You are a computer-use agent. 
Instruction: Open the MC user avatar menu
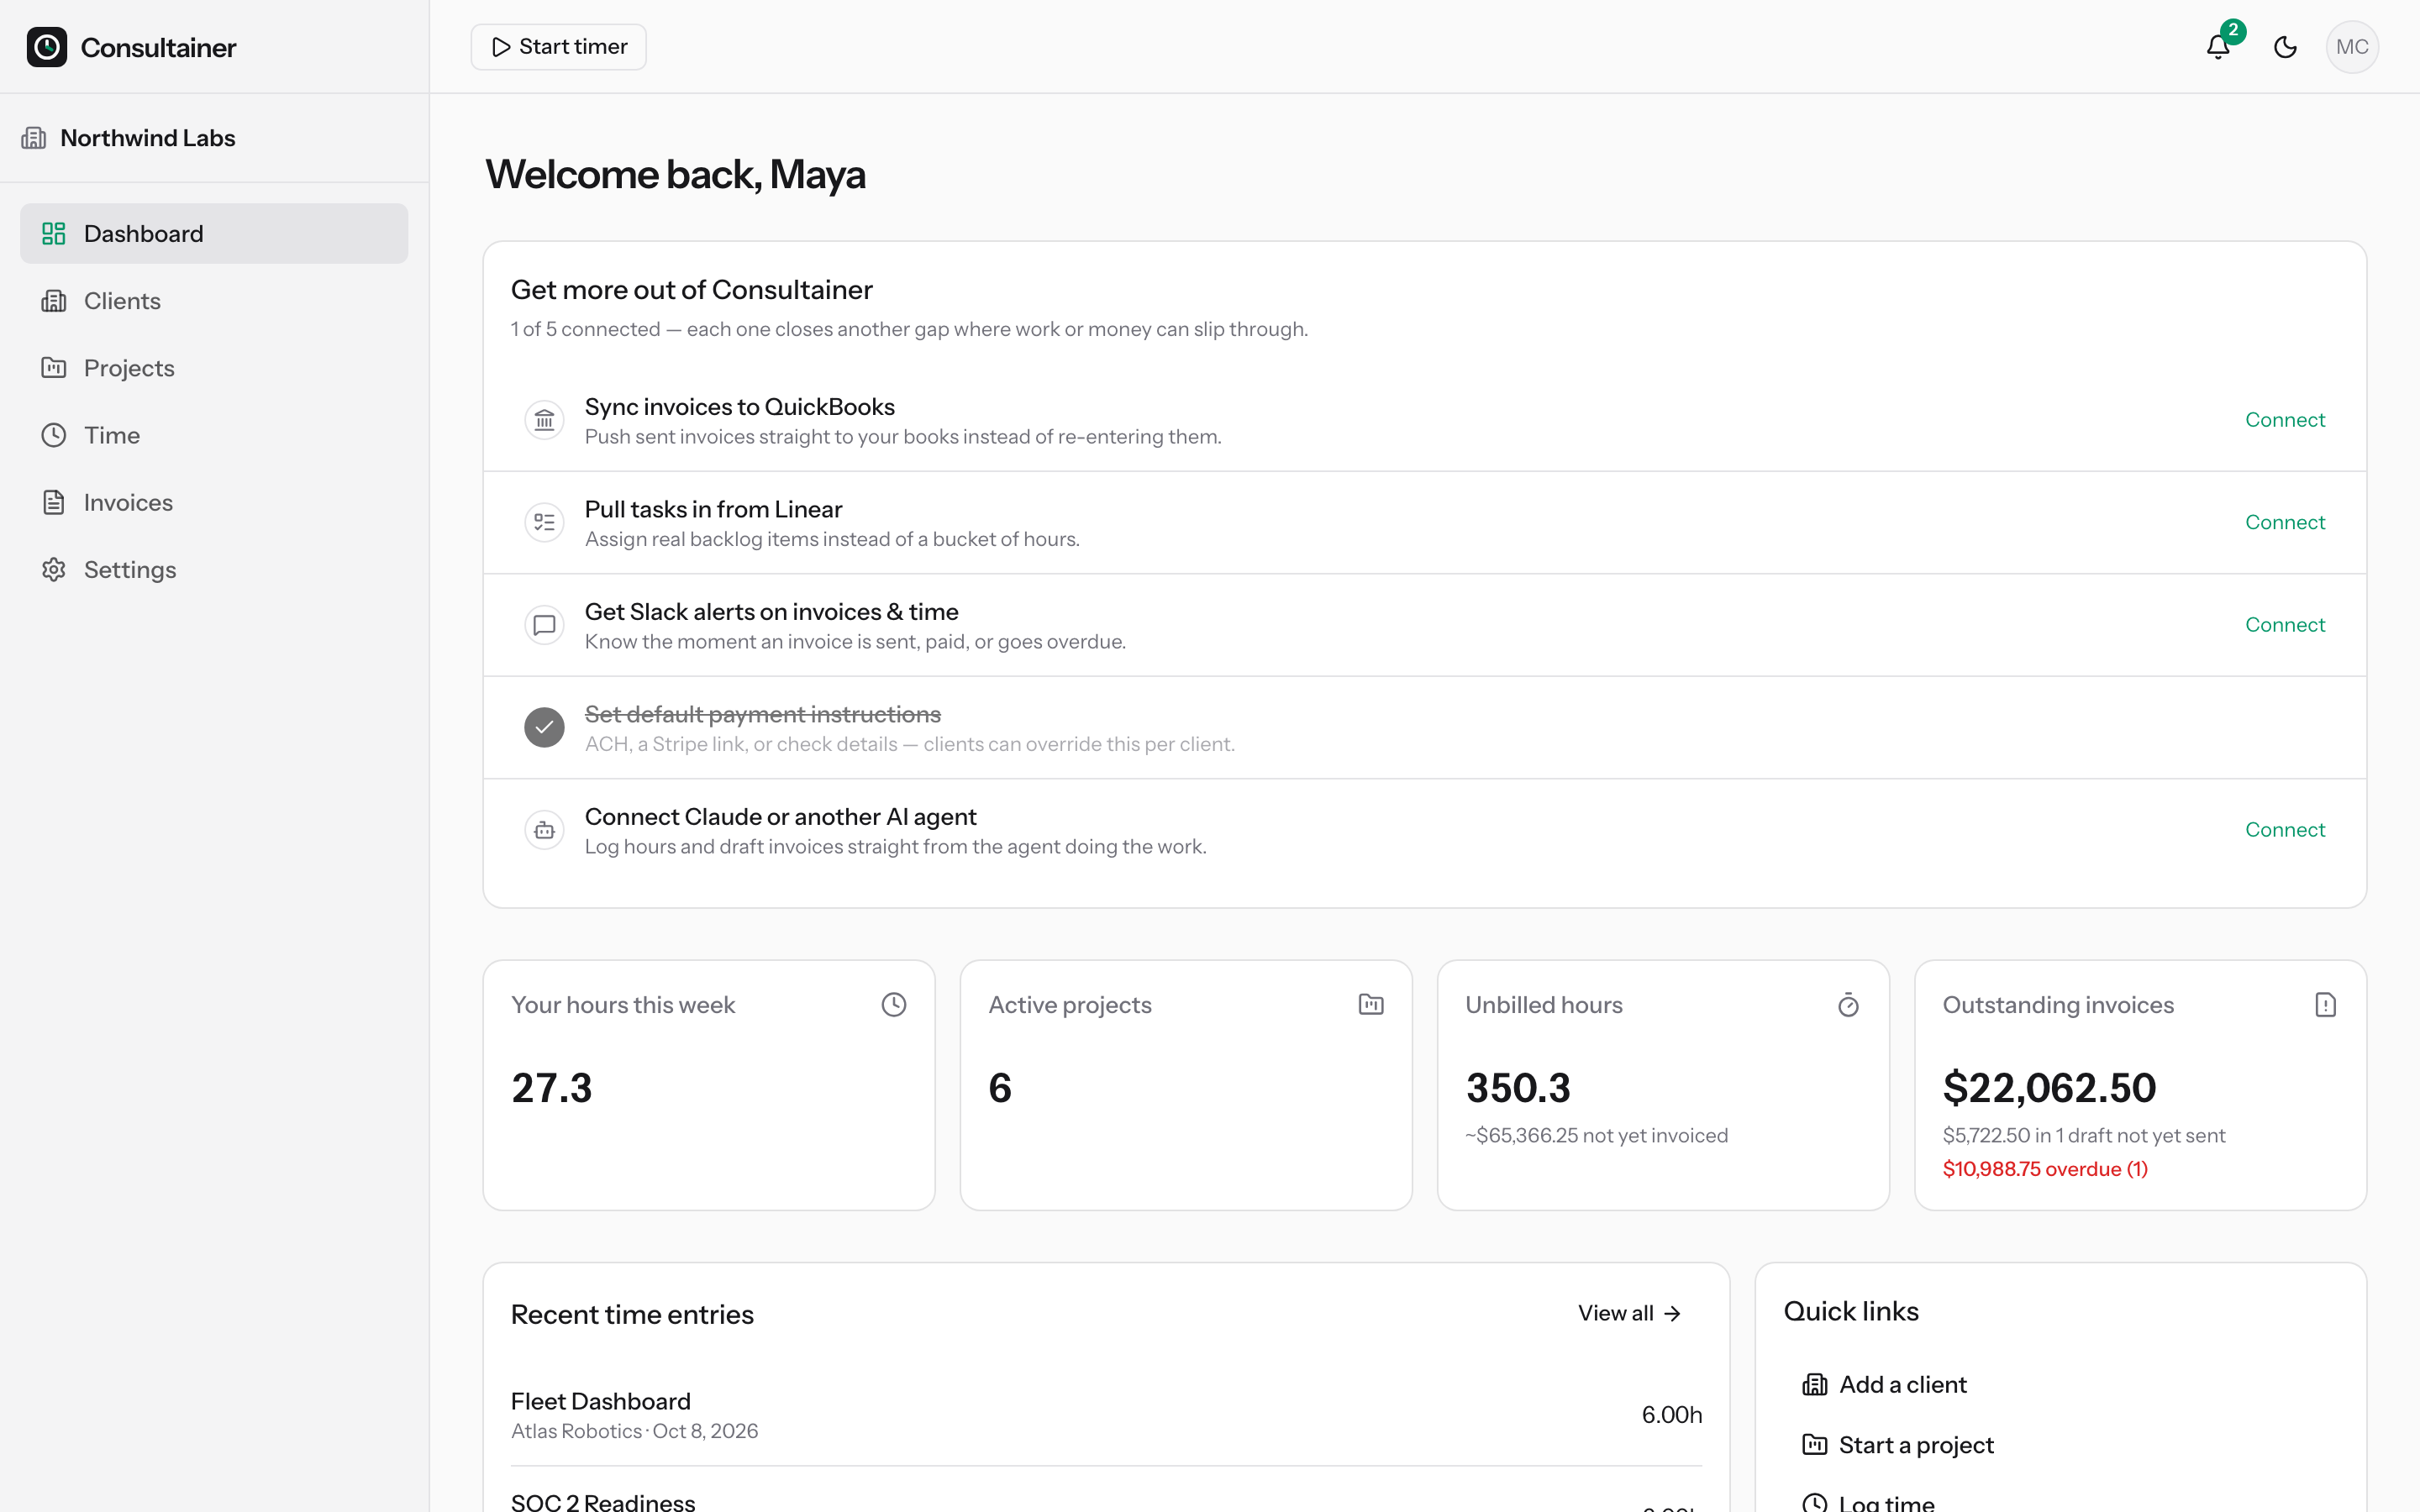(2352, 47)
